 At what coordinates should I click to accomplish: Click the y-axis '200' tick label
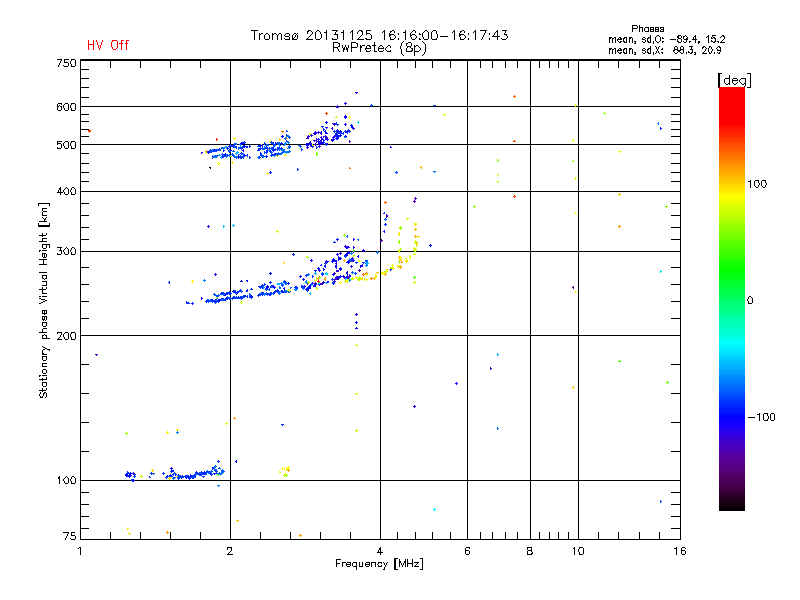tap(66, 336)
